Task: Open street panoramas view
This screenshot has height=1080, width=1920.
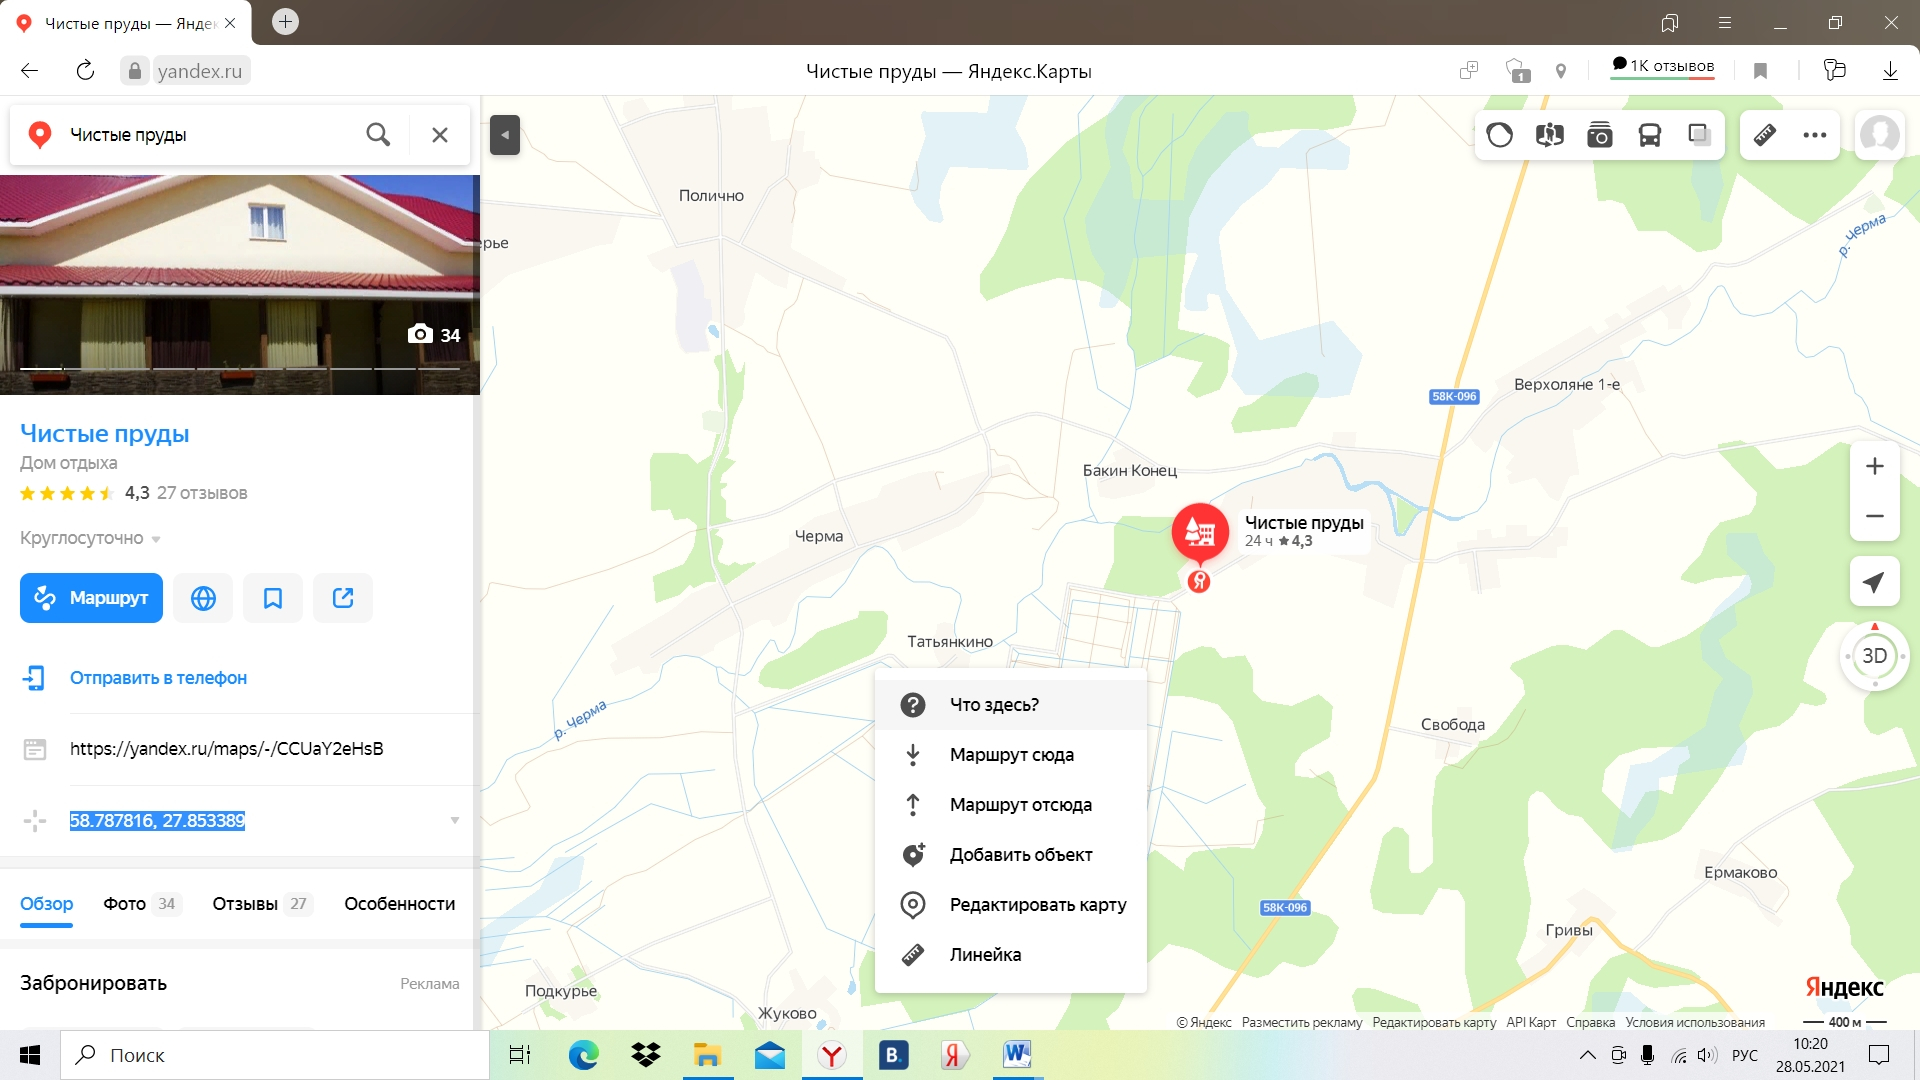Action: coord(1549,135)
